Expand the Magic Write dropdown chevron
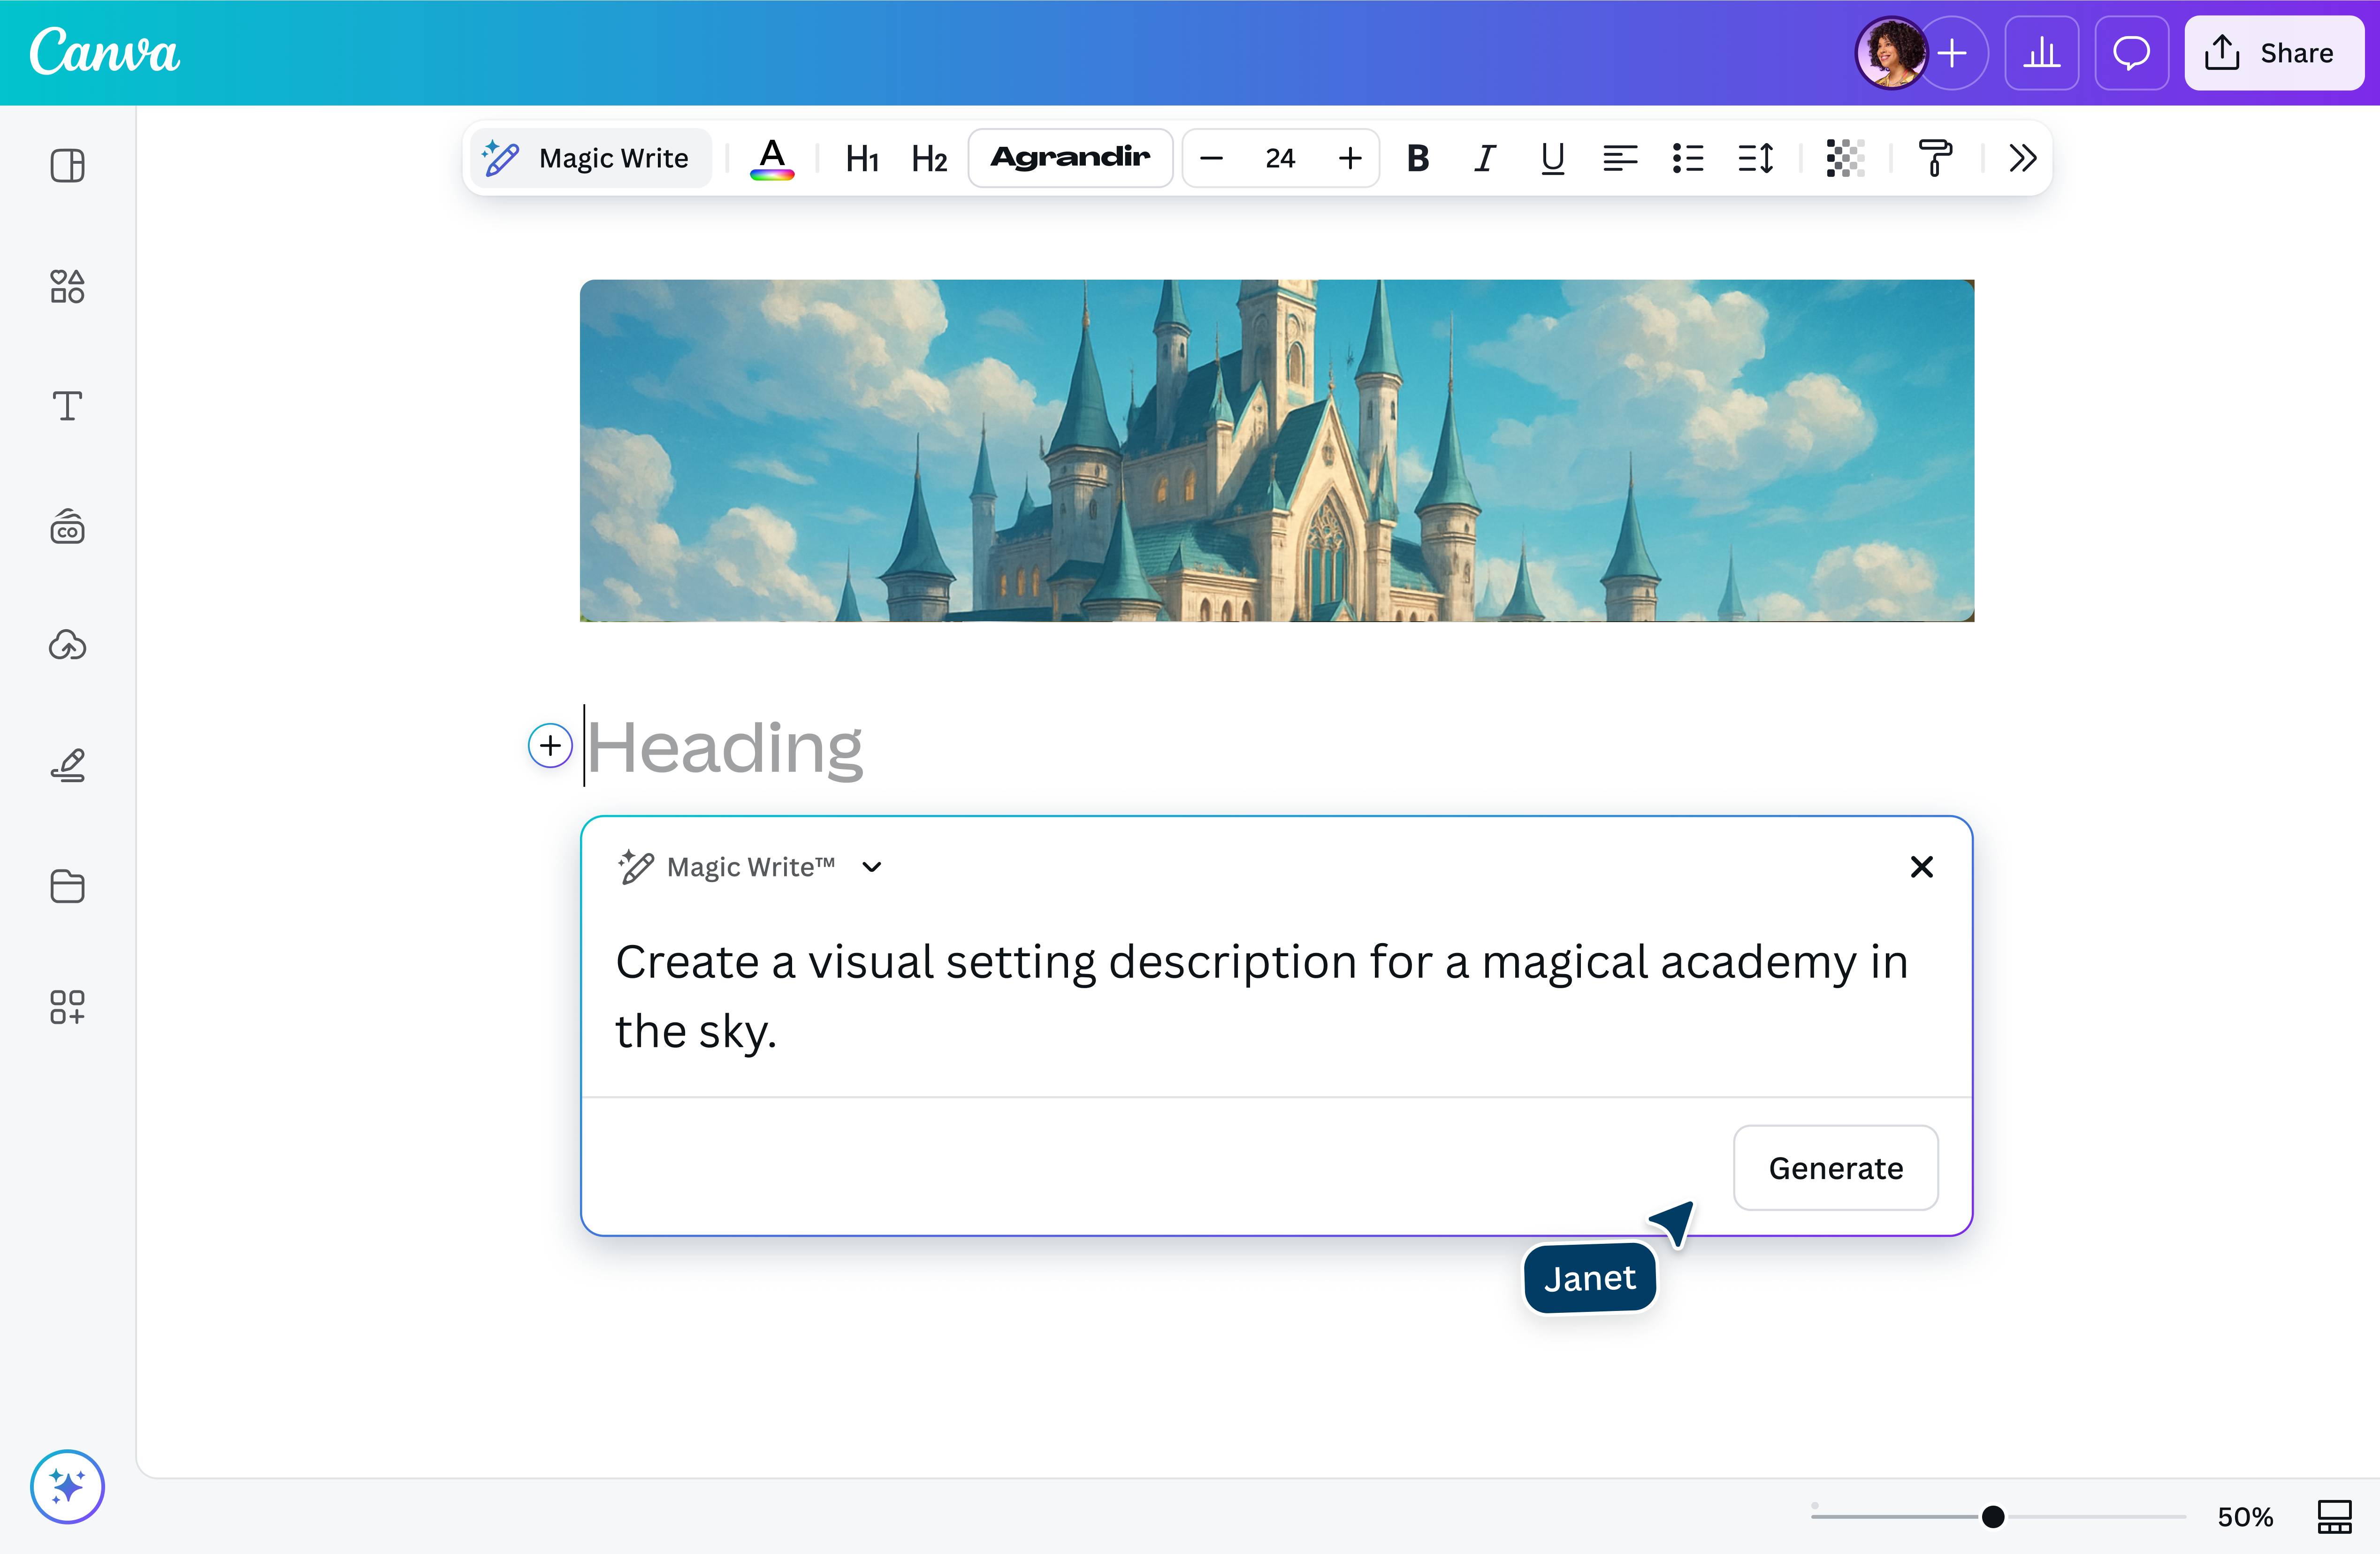The image size is (2380, 1554). tap(871, 866)
